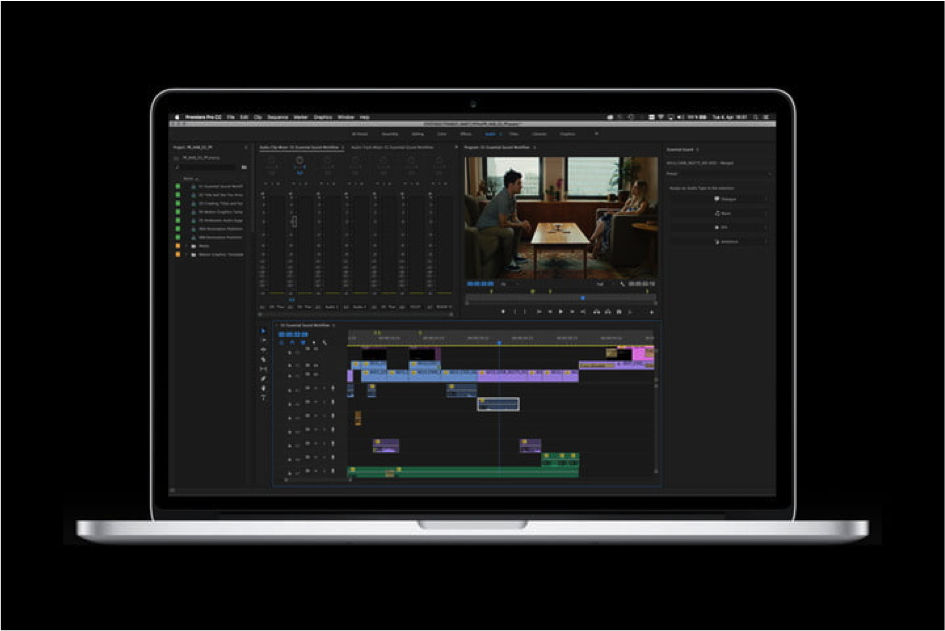Select the Razor tool

click(263, 359)
